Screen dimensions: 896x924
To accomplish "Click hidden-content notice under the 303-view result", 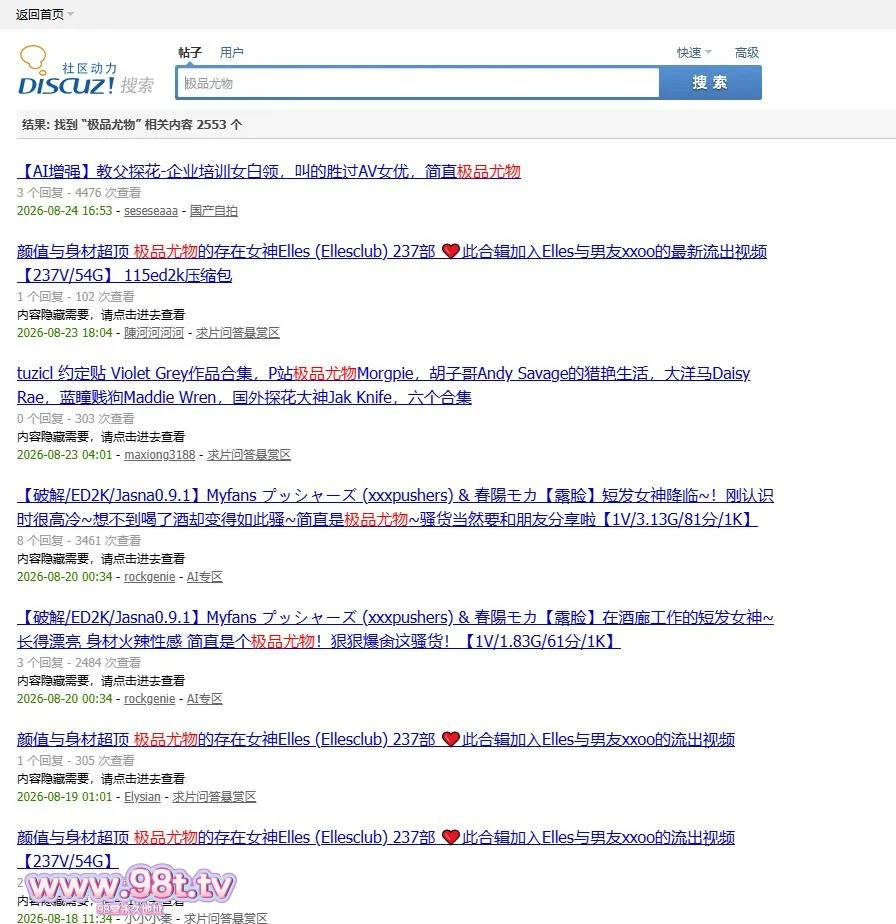I will [101, 437].
